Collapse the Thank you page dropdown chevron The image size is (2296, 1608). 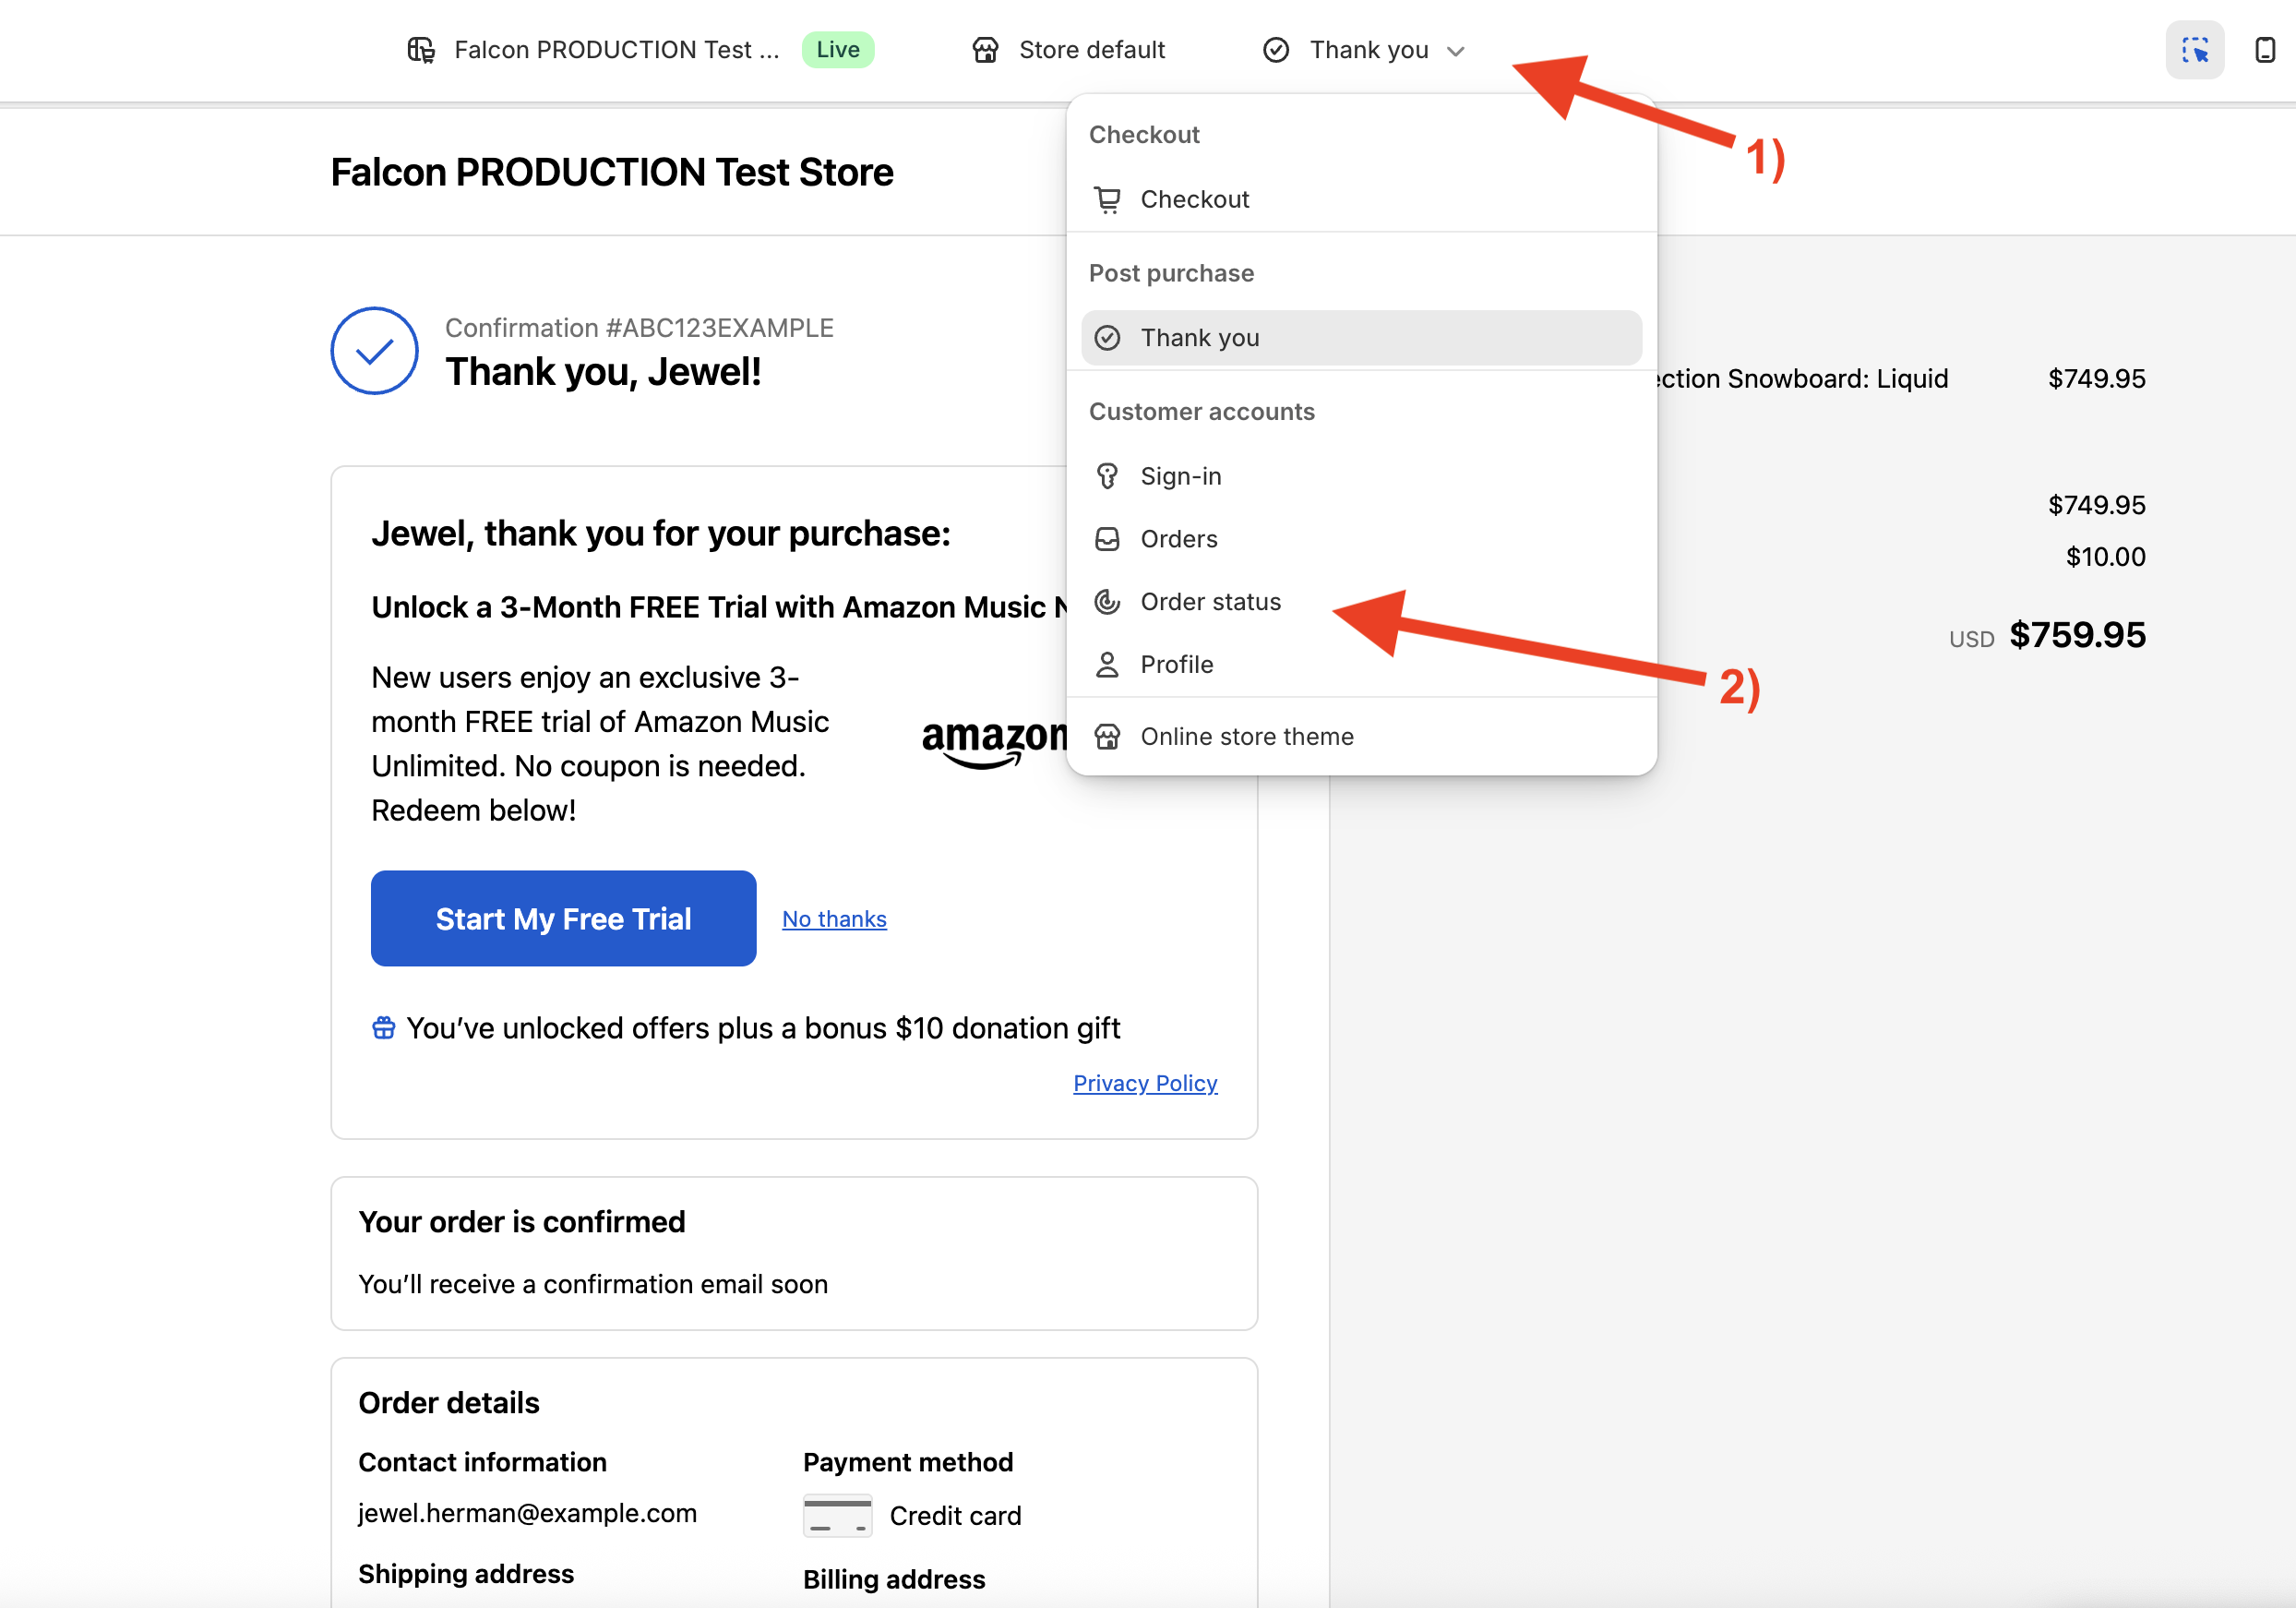1456,51
